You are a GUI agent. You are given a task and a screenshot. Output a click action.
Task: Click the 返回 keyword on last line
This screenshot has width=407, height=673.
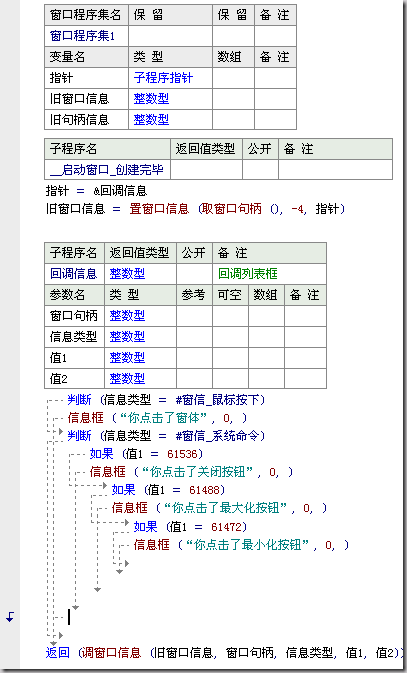58,653
